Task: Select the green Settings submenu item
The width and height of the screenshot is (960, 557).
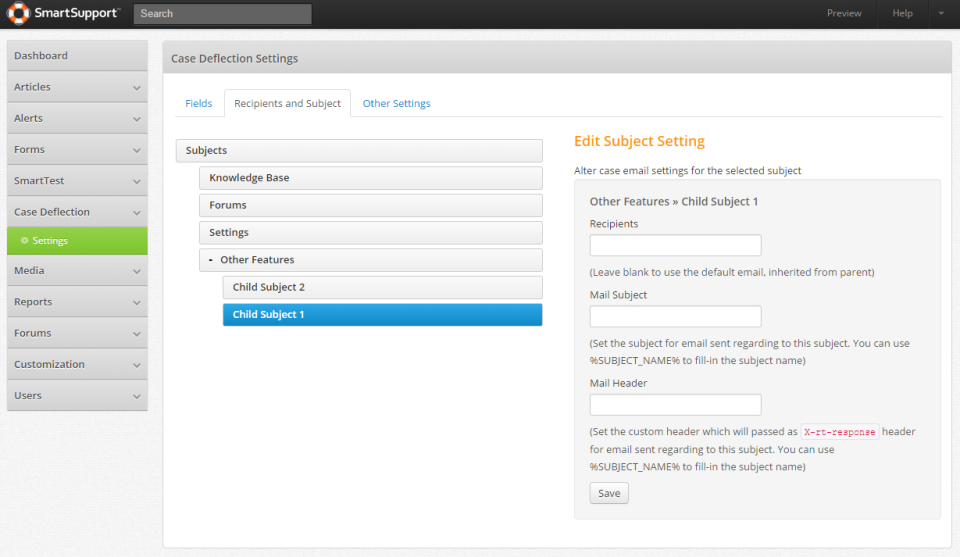Action: click(x=77, y=241)
